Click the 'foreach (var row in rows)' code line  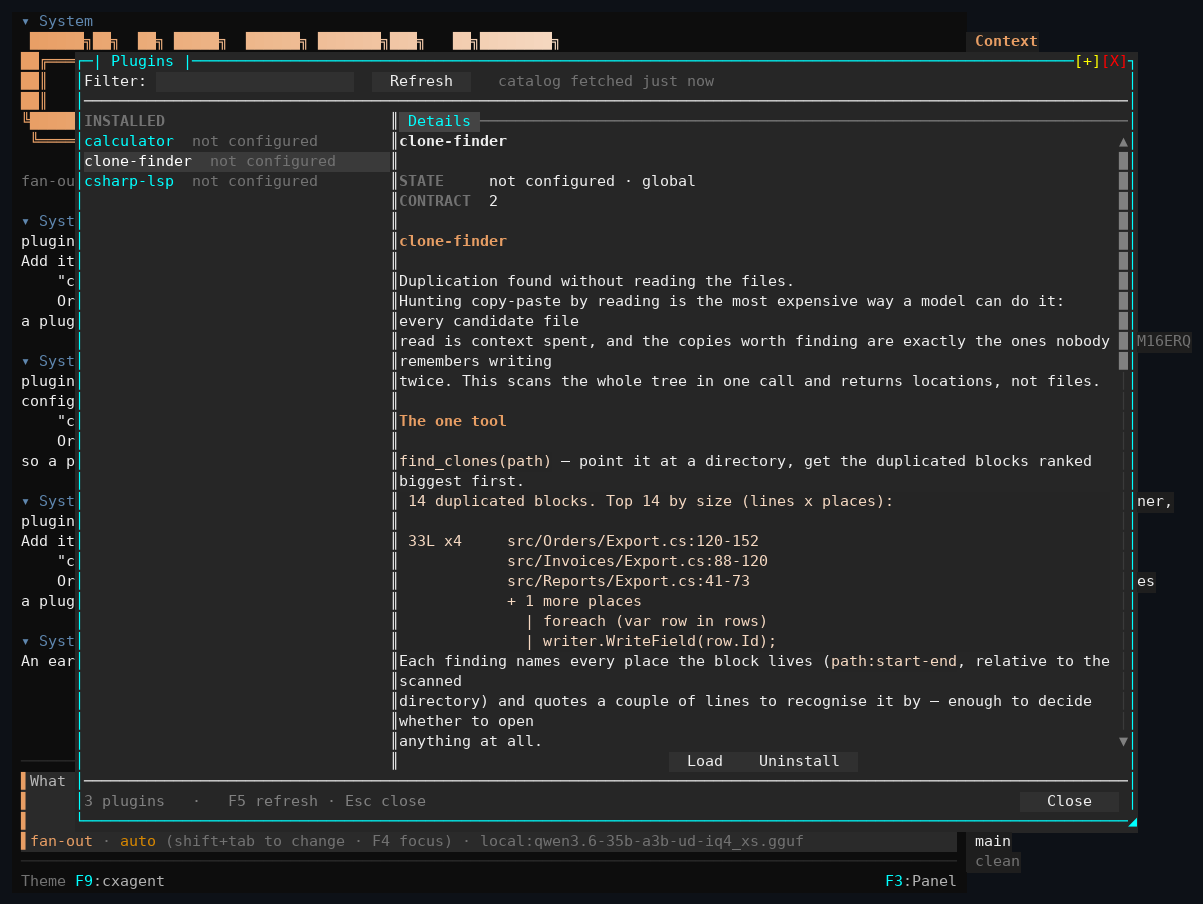[655, 621]
